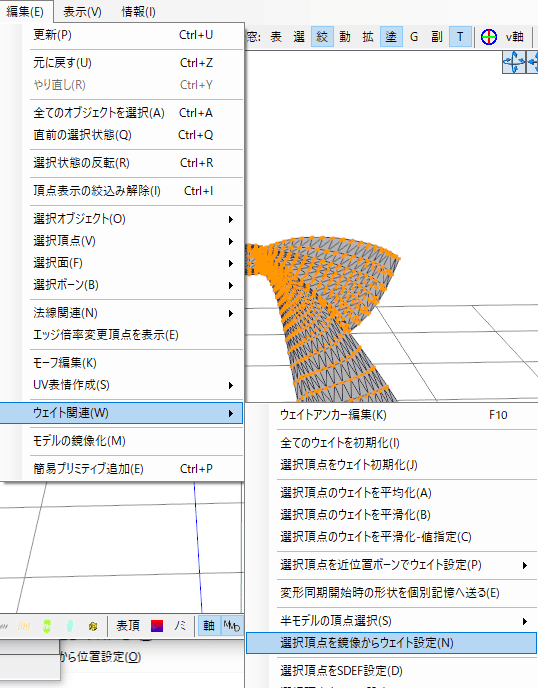Screen dimensions: 538x688
Task: Click the から位置設定(O) item behind the menu
Action: 100,657
